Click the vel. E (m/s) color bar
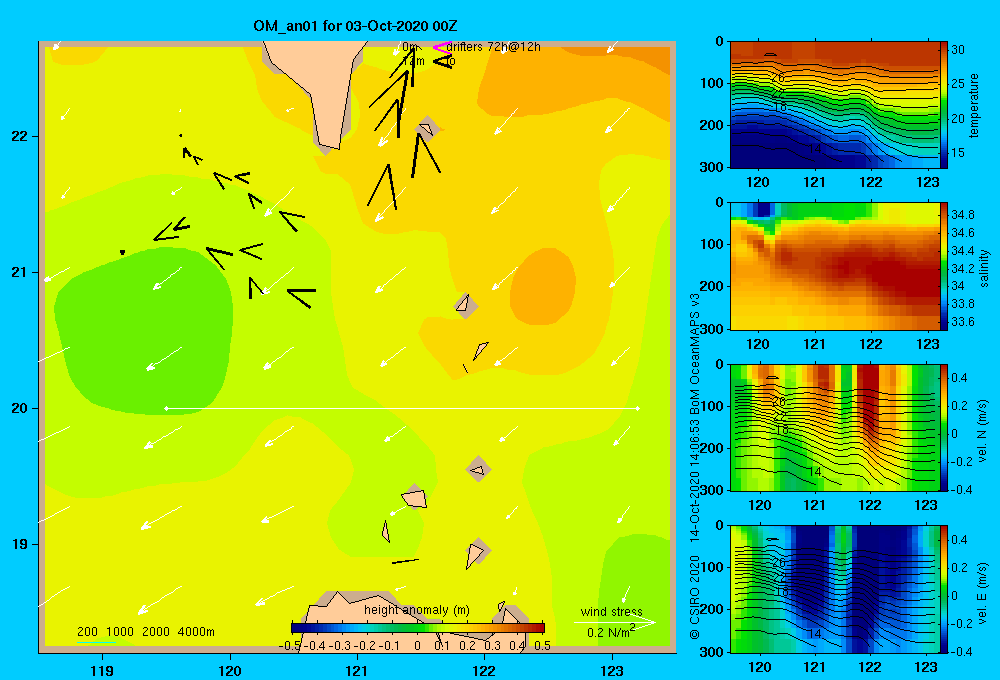Viewport: 1000px width, 680px height. coord(944,589)
